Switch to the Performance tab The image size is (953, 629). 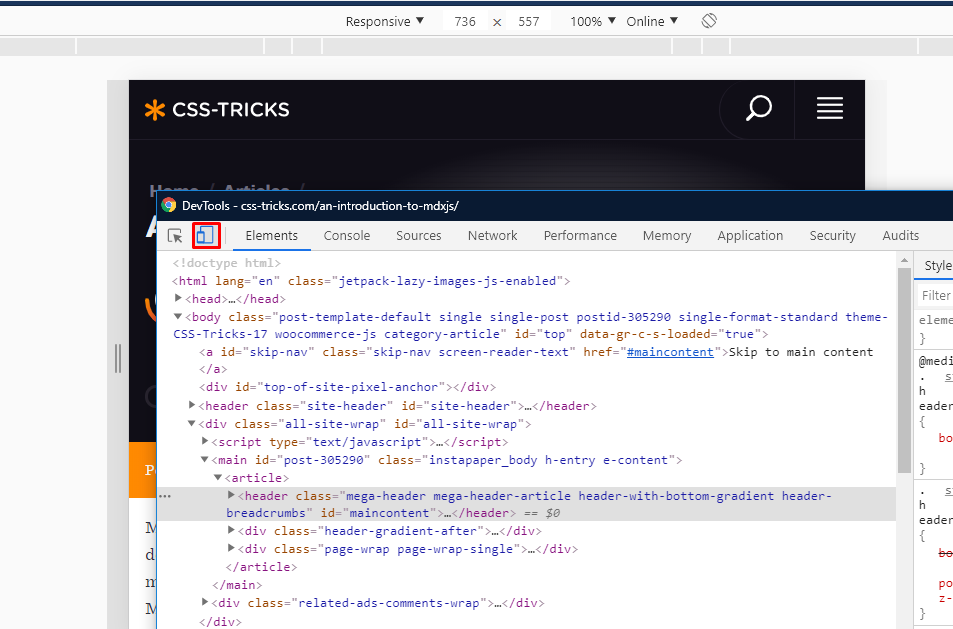point(580,236)
